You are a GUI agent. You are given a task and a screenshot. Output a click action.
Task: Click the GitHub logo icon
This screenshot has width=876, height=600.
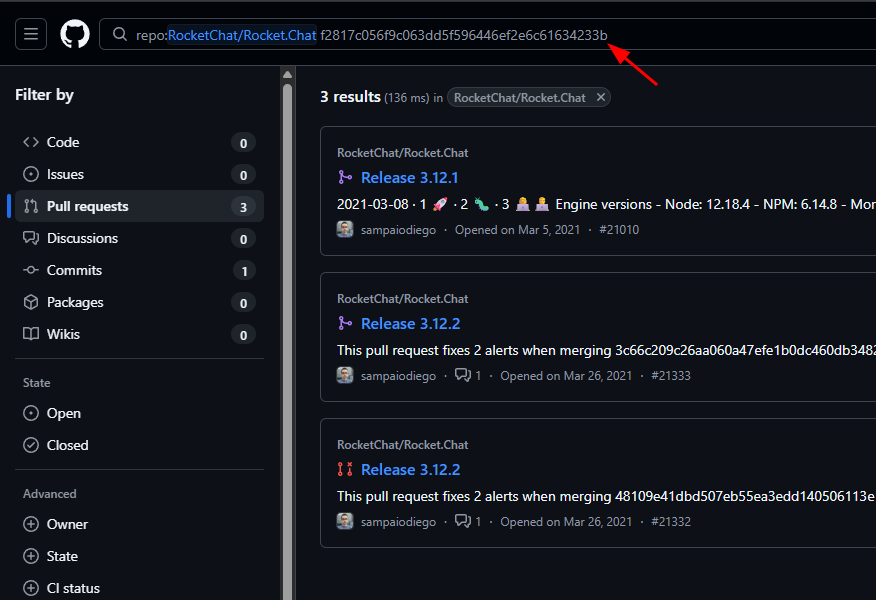(75, 34)
